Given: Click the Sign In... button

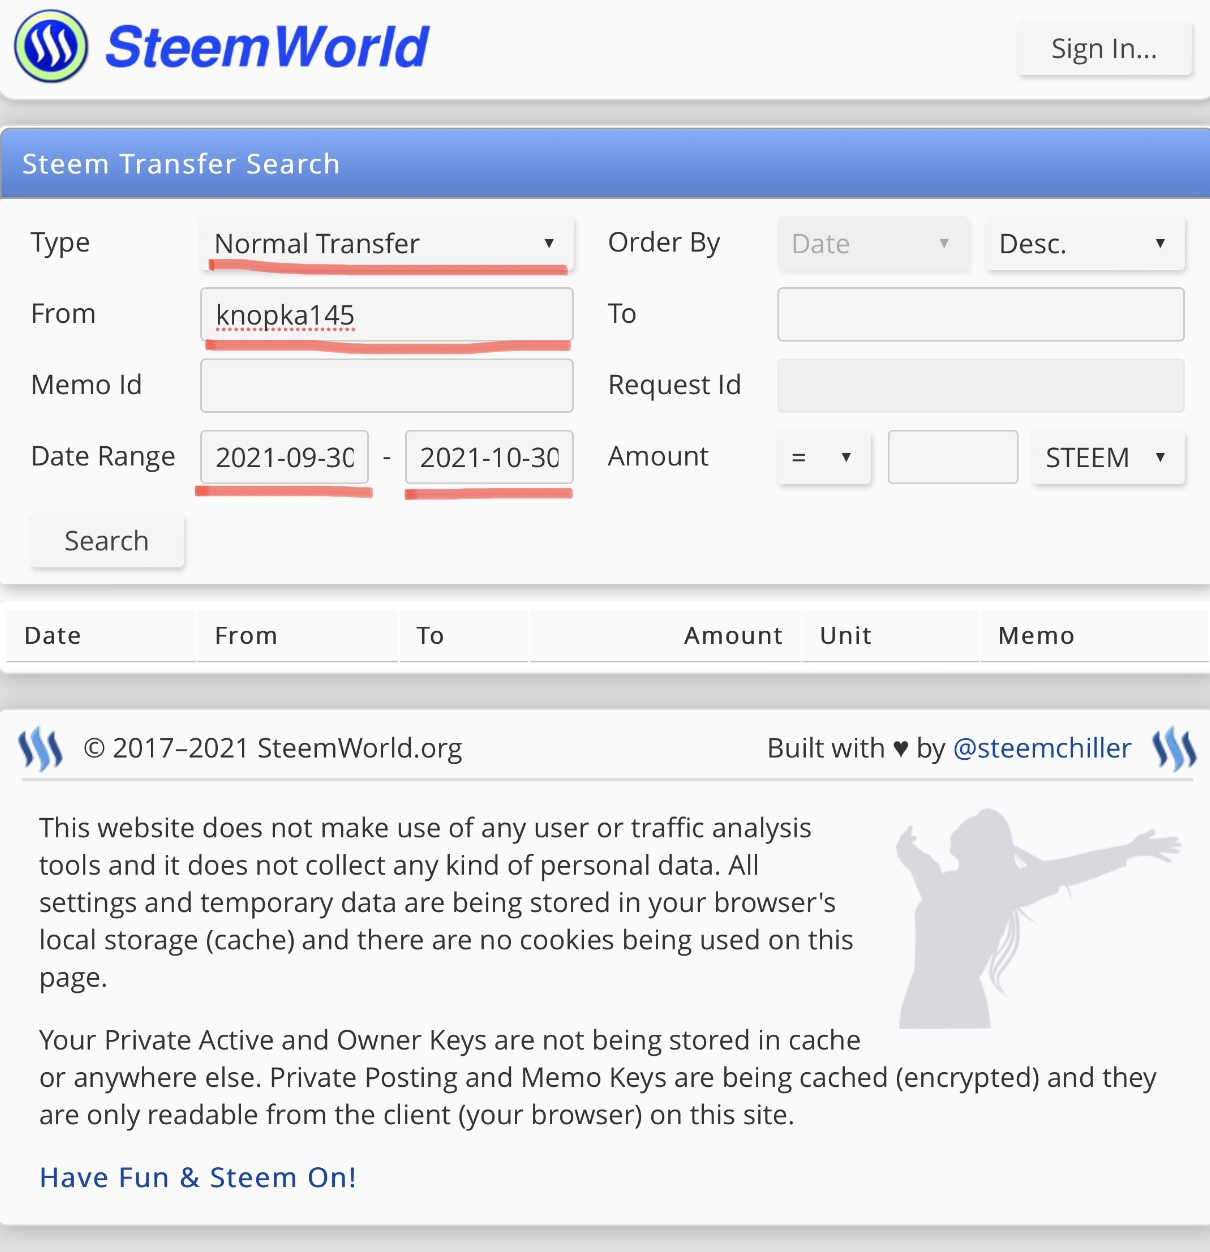Looking at the screenshot, I should 1104,49.
